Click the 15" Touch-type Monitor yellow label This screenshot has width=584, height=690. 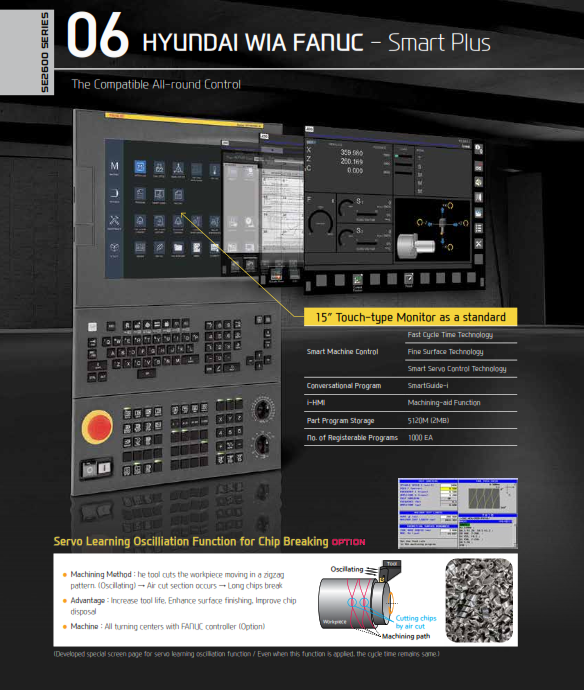(410, 317)
